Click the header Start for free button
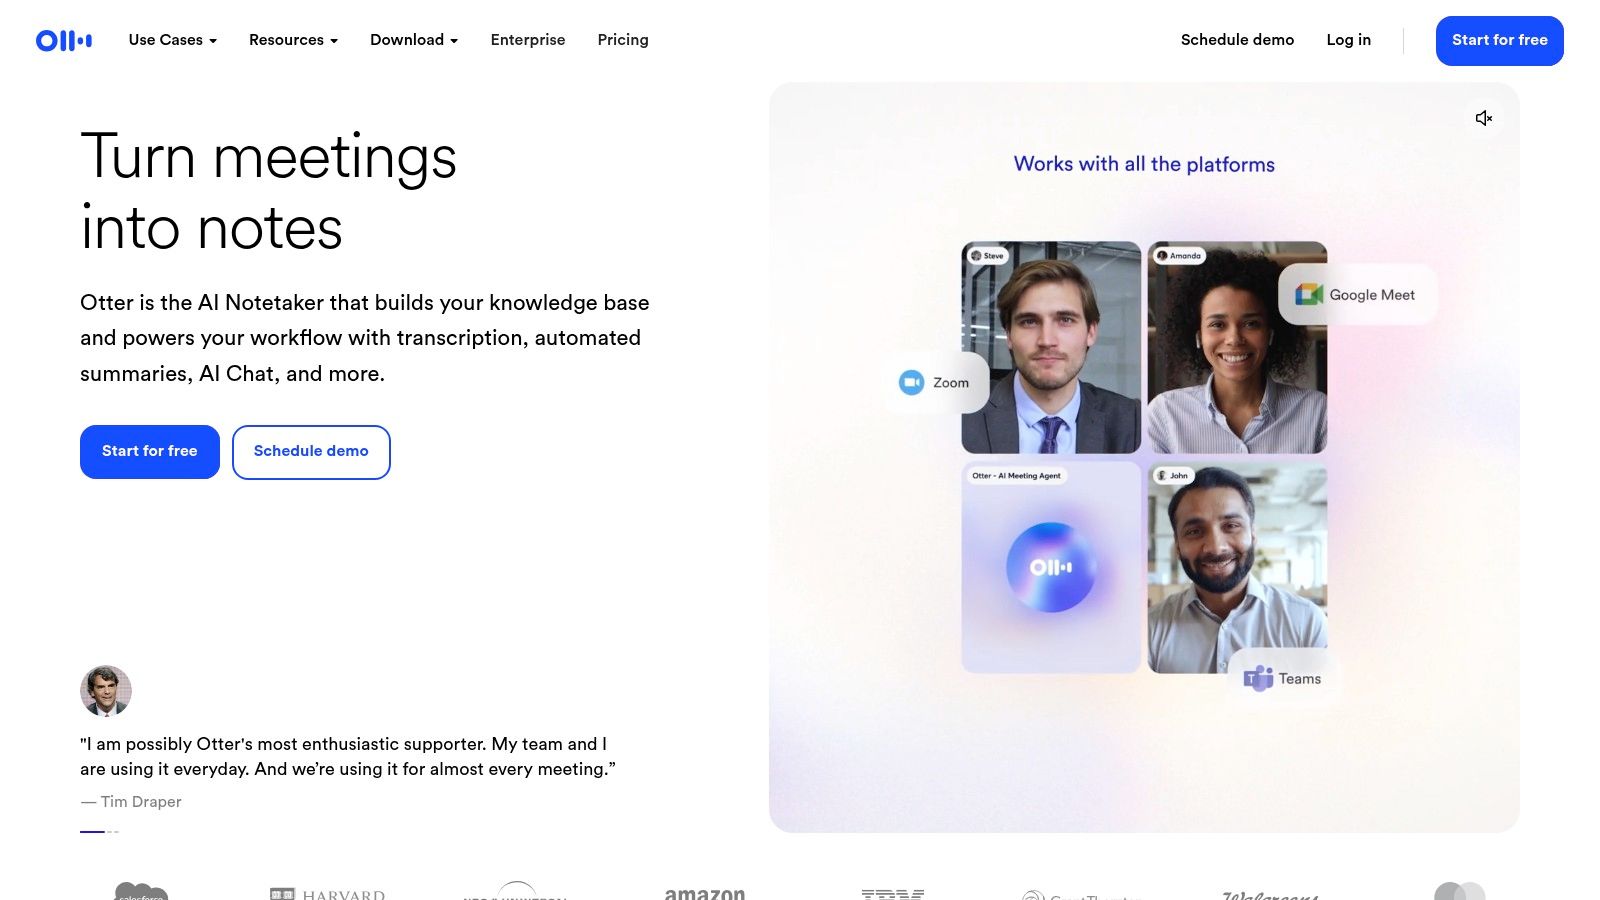The height and width of the screenshot is (900, 1600). (1500, 41)
